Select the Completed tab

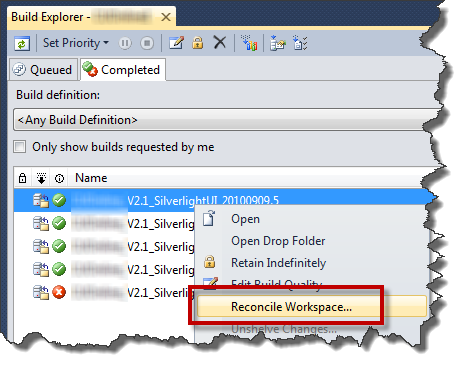(123, 70)
